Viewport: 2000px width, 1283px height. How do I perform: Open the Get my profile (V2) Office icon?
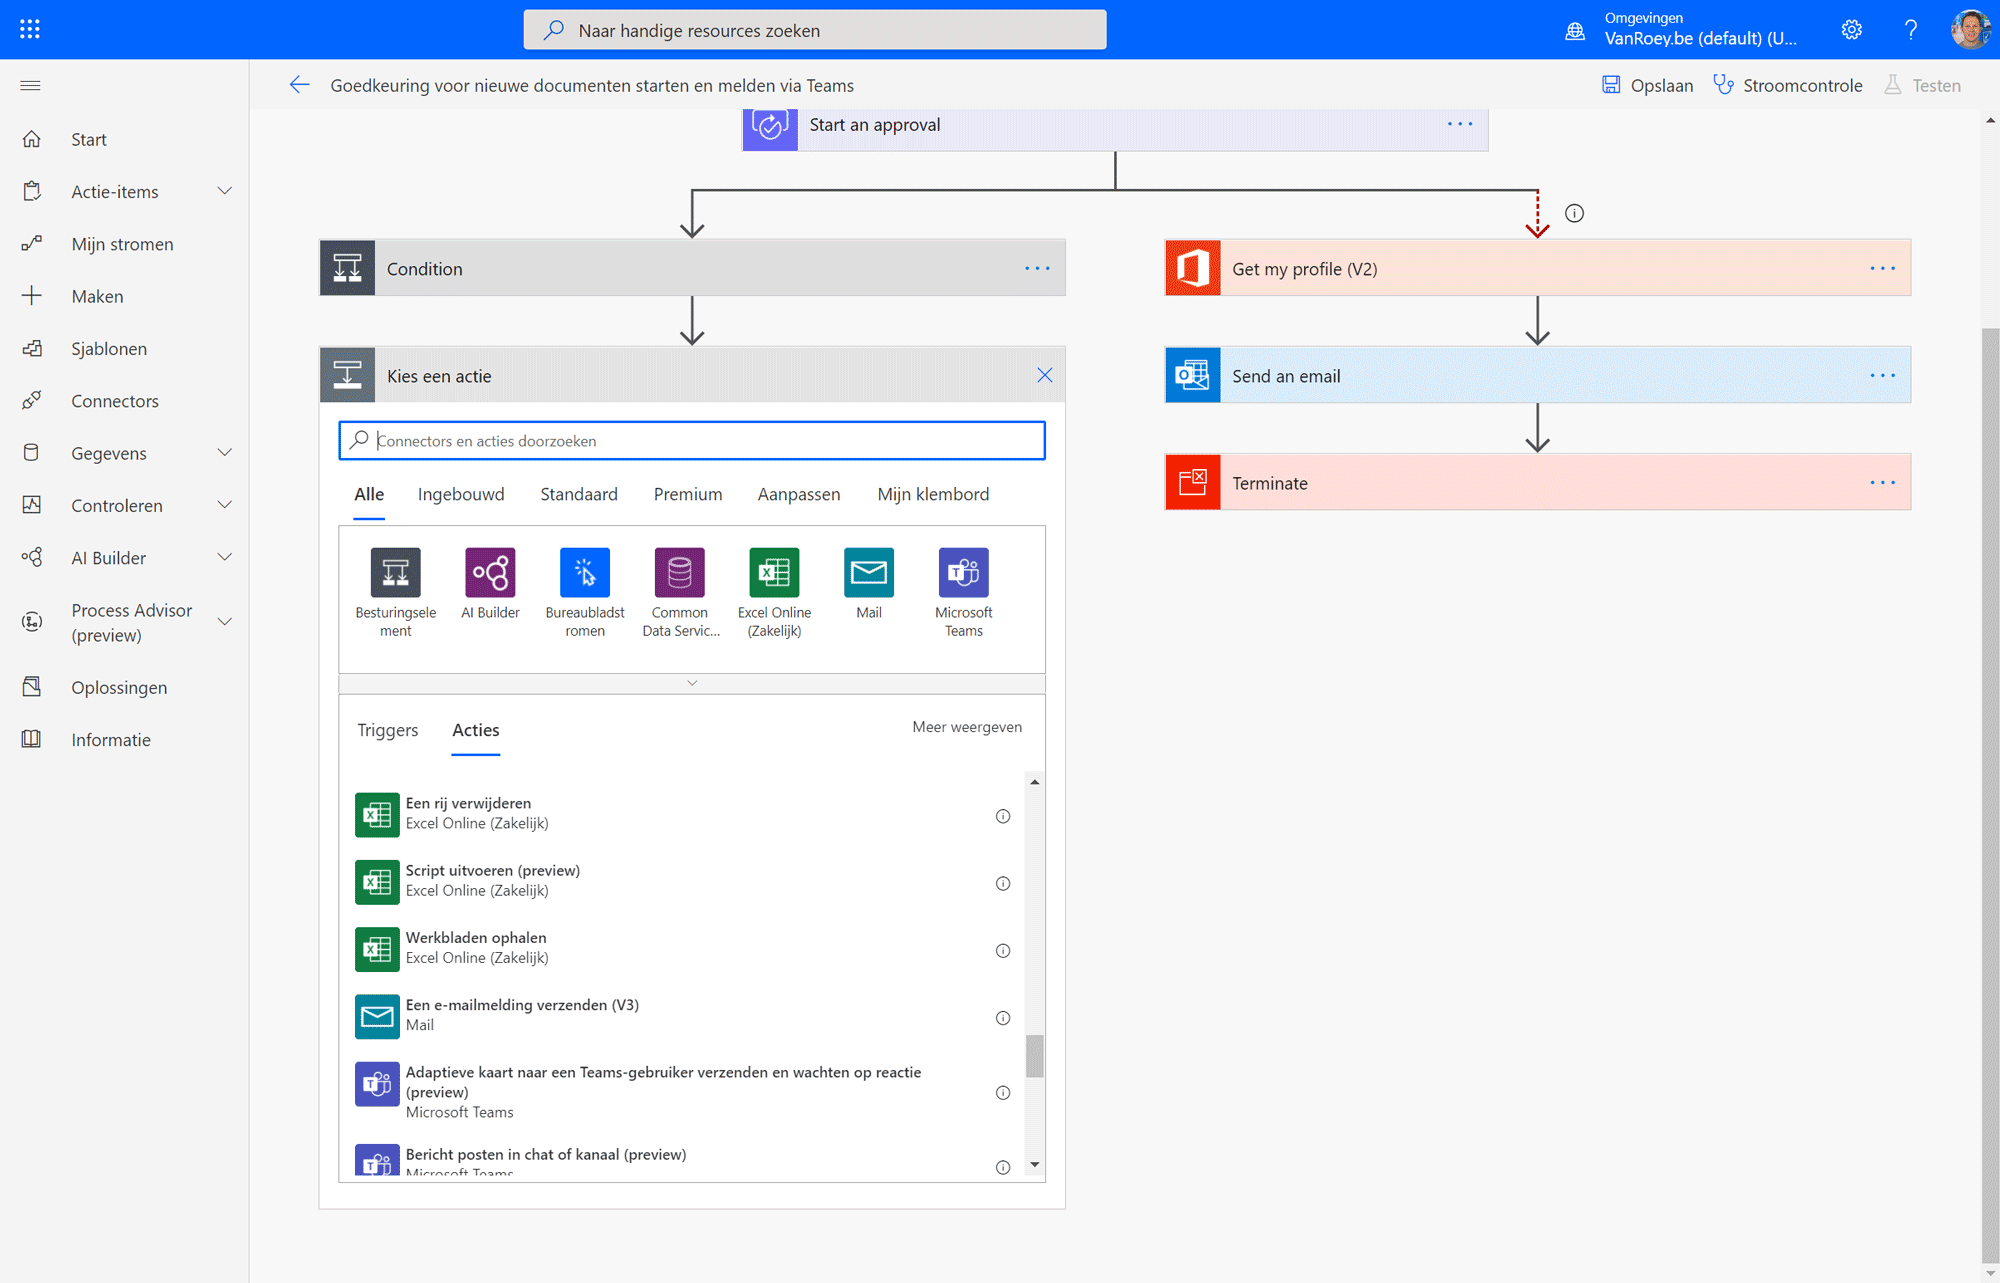click(x=1193, y=268)
